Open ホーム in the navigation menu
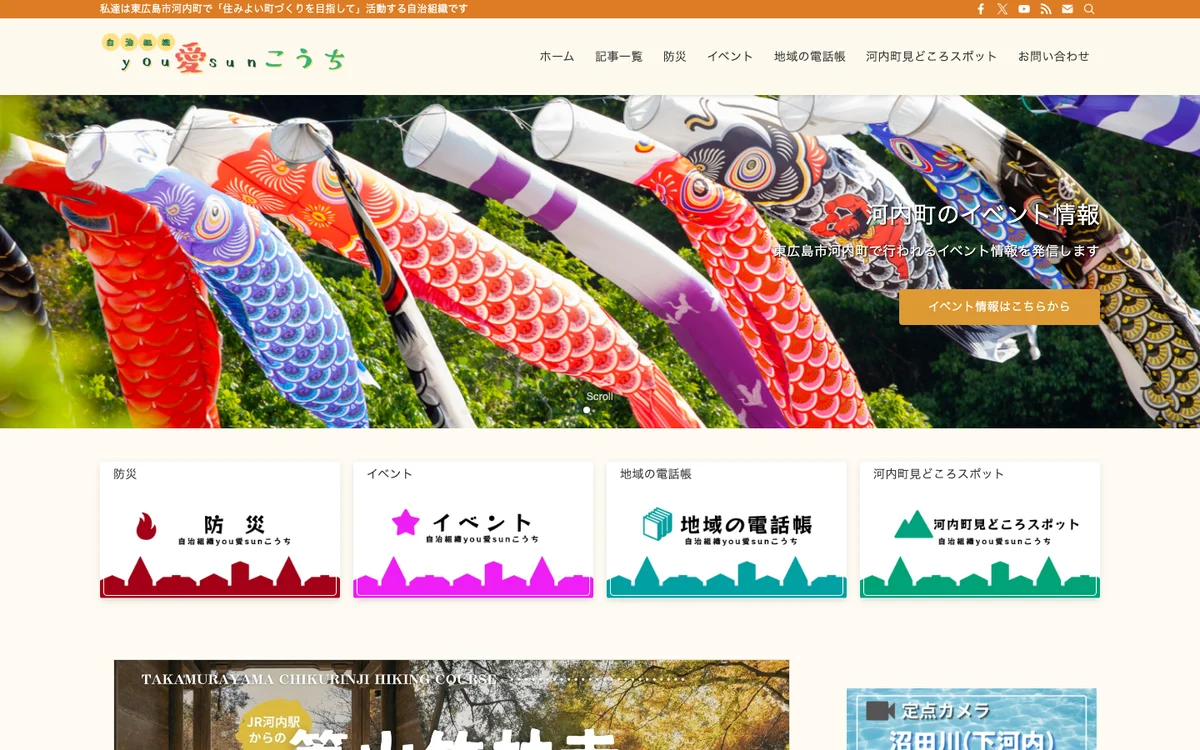Screen dimensions: 1200x750 click(557, 56)
